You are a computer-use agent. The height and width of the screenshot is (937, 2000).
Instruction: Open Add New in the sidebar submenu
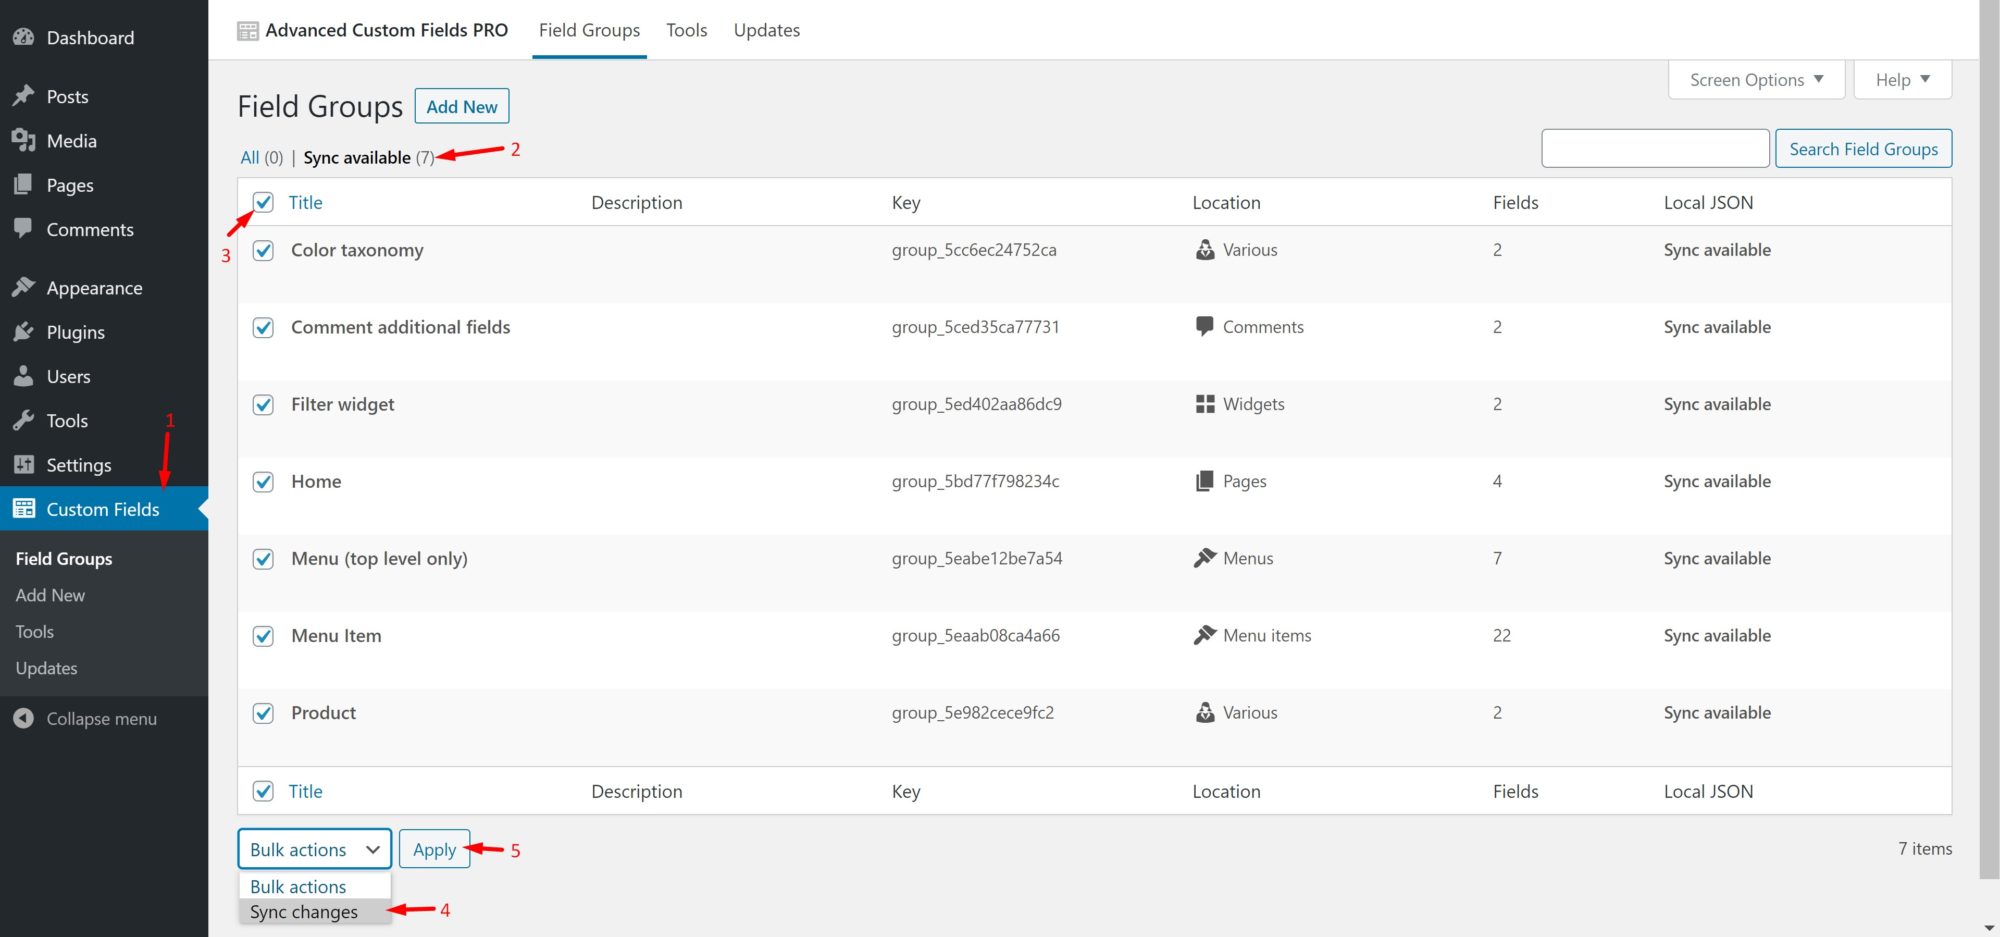(50, 595)
